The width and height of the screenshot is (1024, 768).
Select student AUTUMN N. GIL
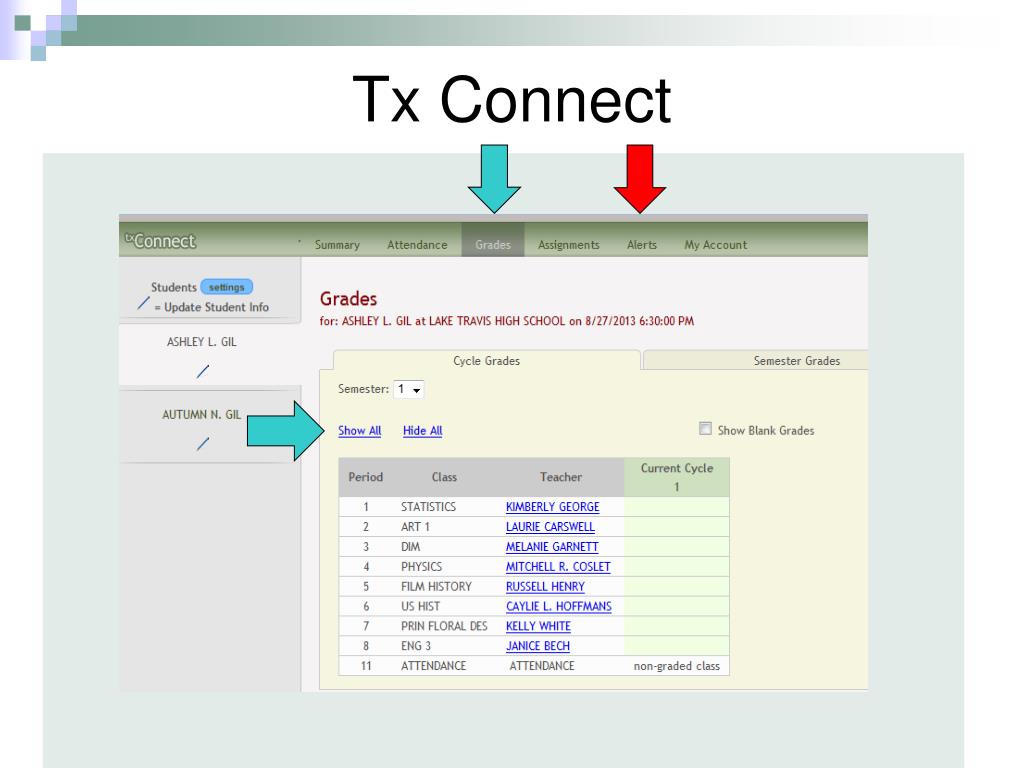(x=202, y=414)
